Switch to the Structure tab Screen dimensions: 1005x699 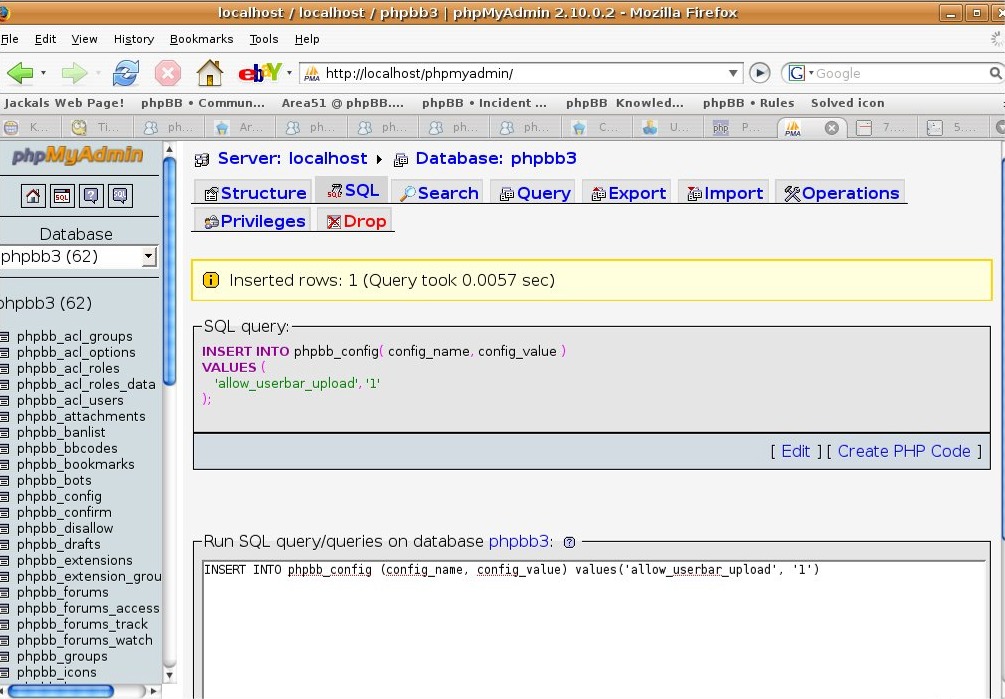point(253,193)
